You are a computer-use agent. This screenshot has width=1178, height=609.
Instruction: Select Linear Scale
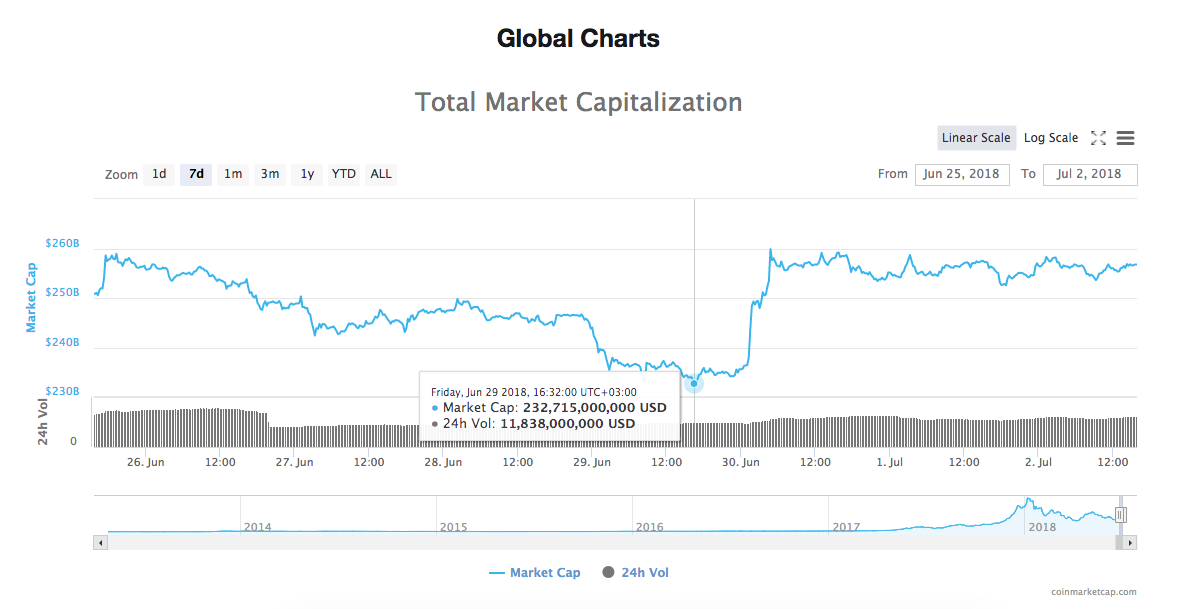976,138
